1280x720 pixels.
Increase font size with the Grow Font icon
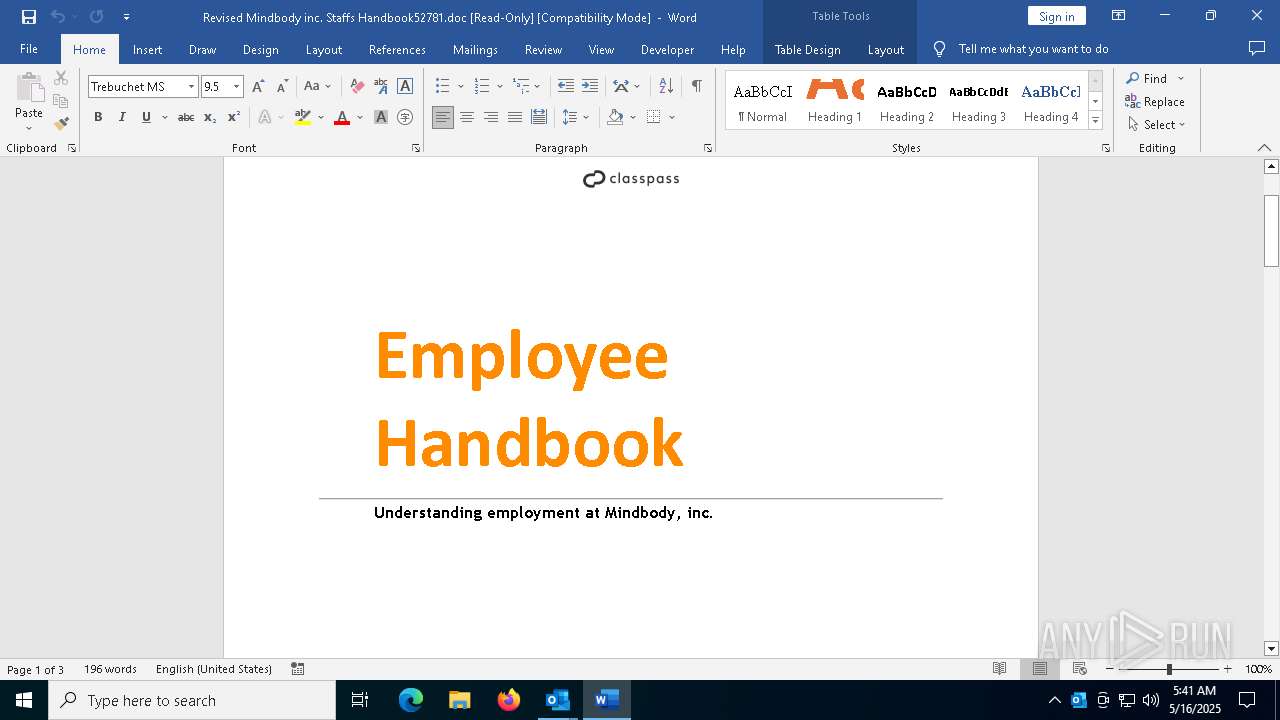[259, 86]
